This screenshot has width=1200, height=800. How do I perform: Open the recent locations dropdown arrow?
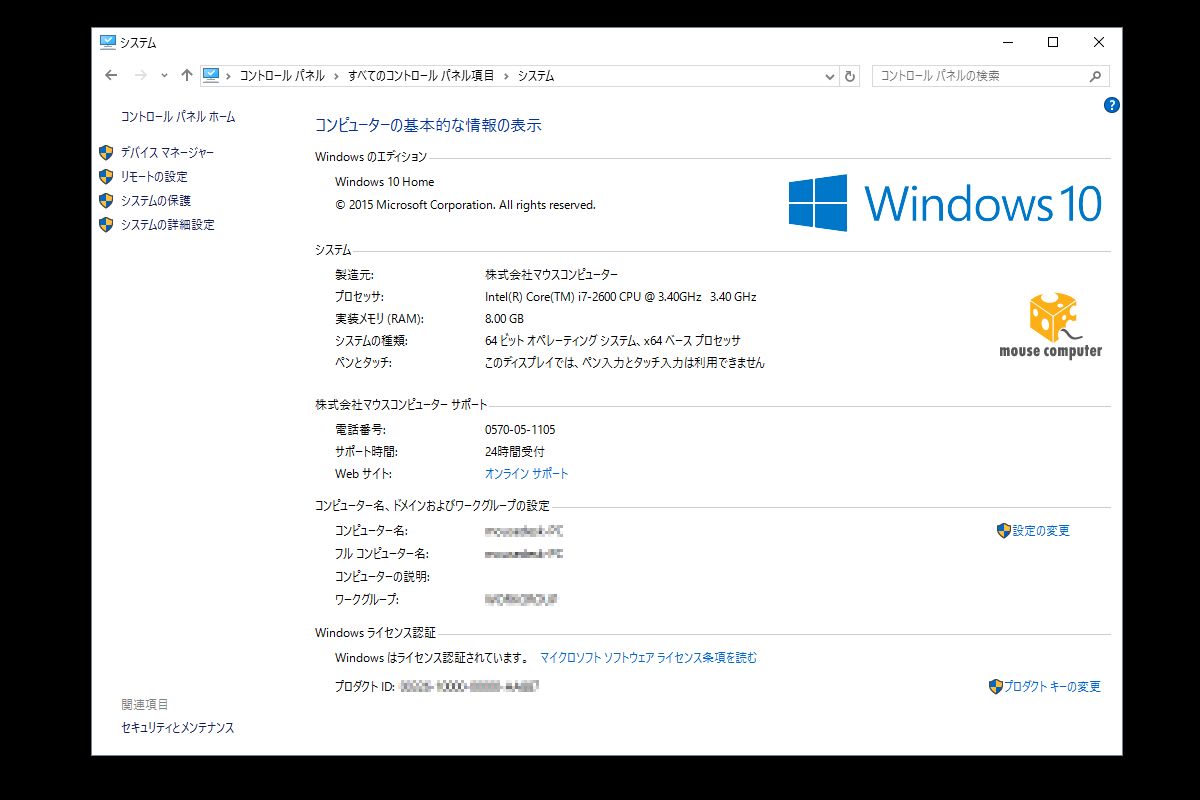tap(164, 76)
